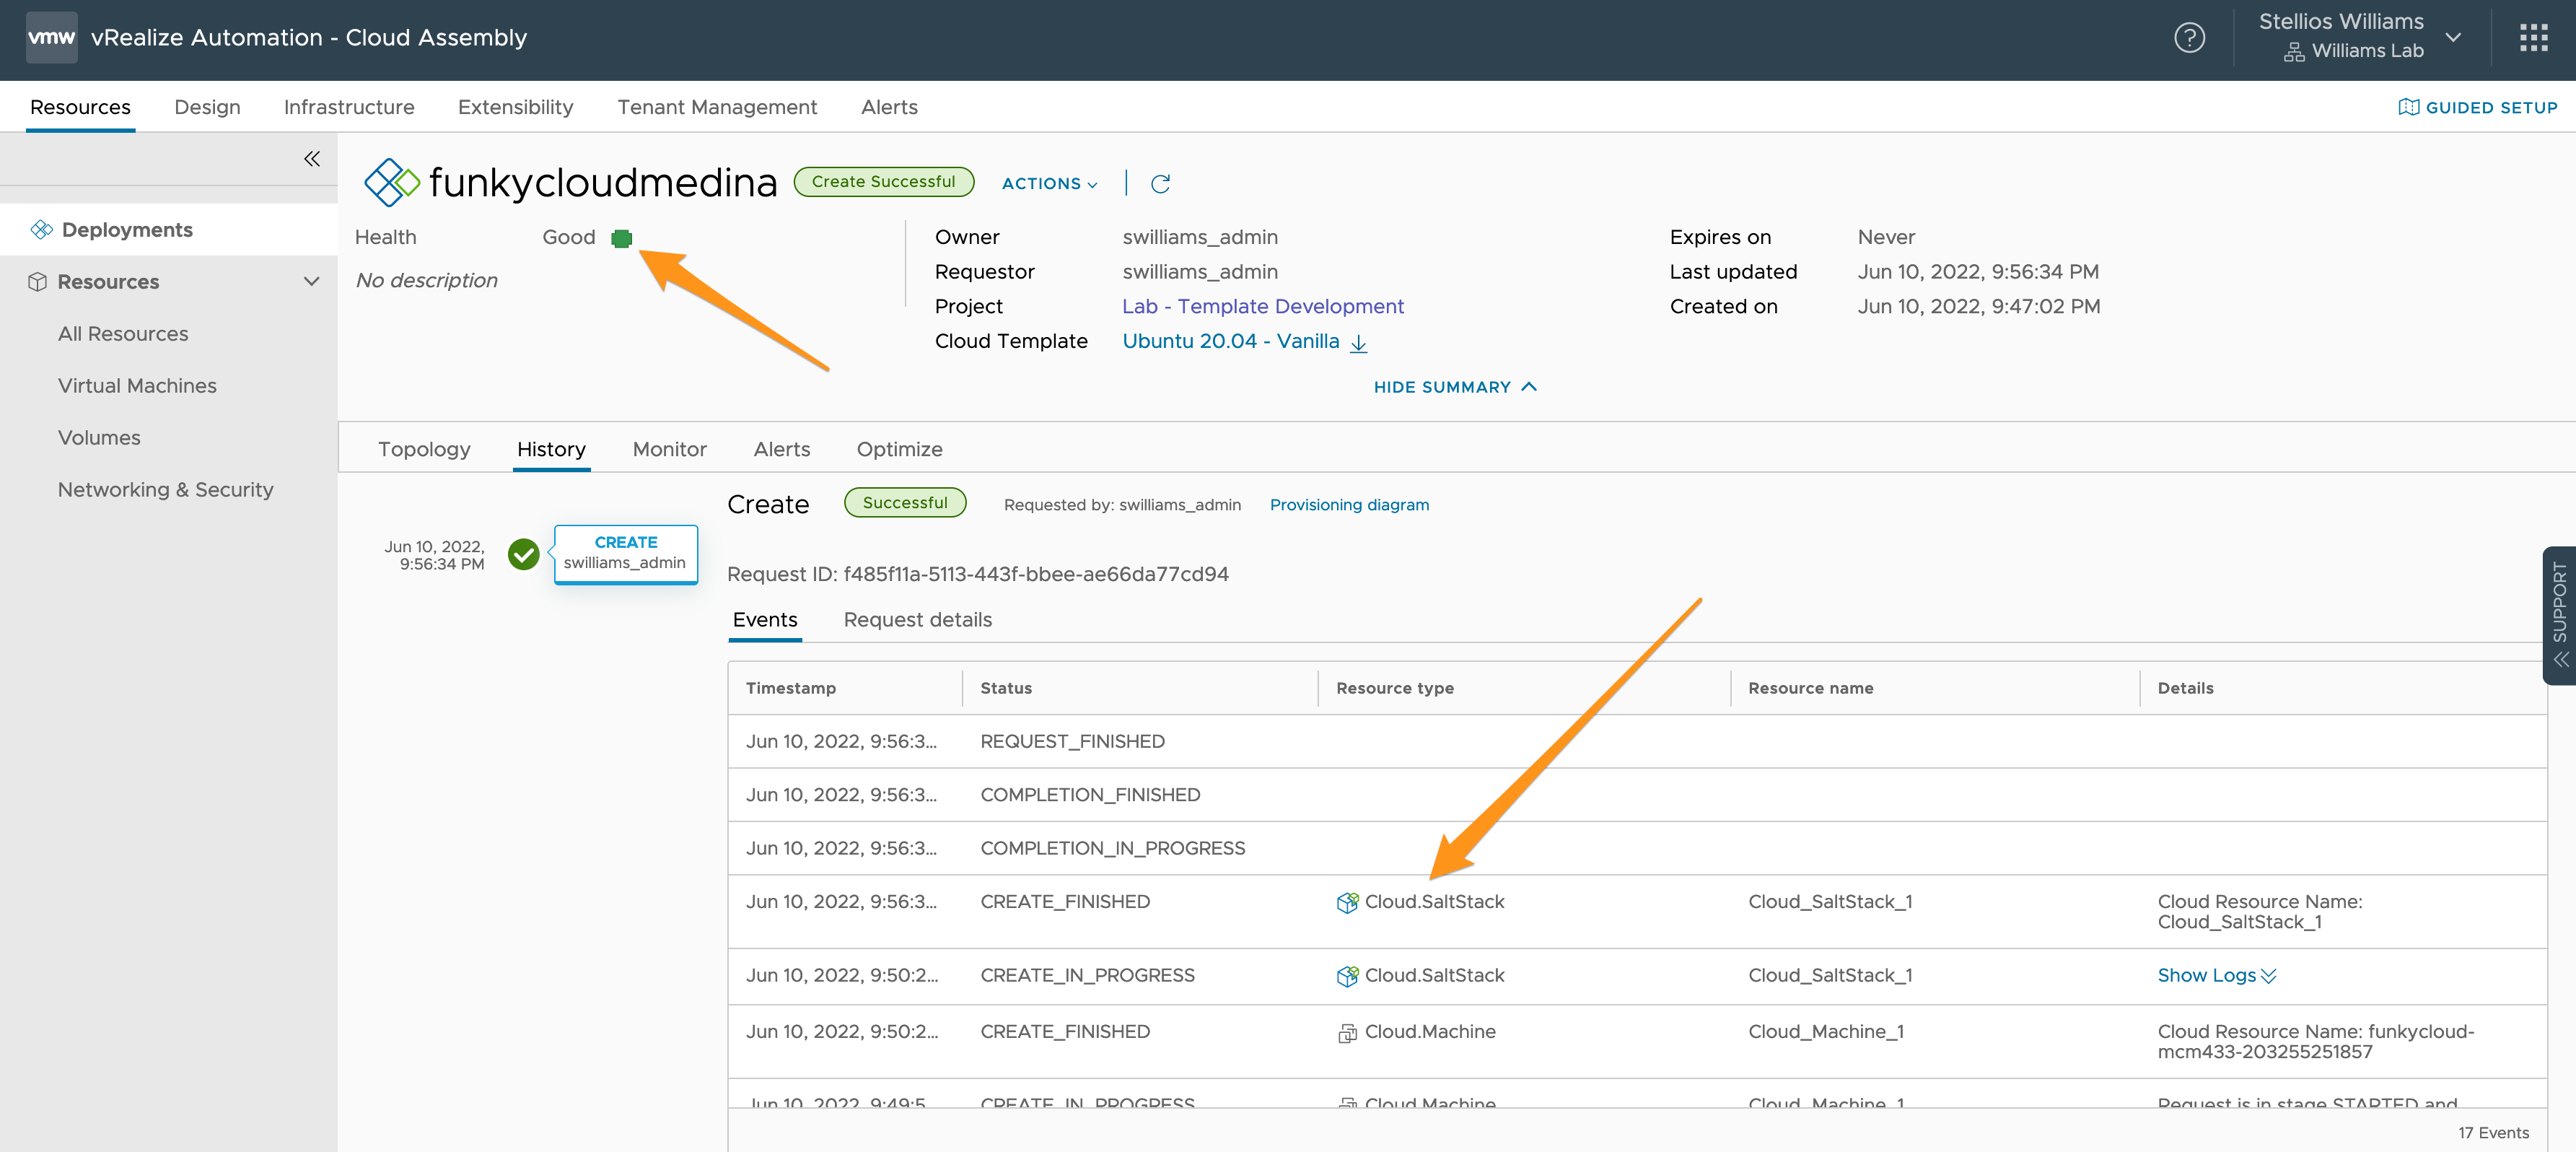2576x1152 pixels.
Task: Click the green check mark on the CREATE event
Action: (x=523, y=555)
